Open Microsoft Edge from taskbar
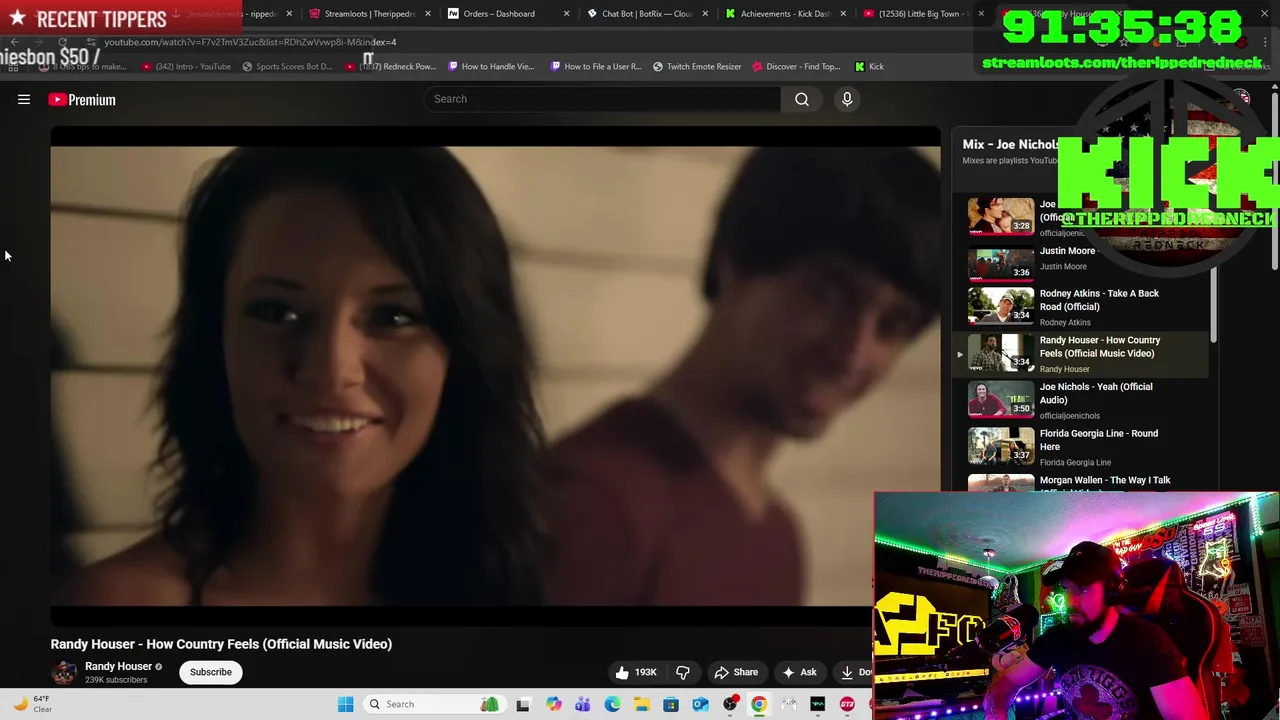 [612, 704]
